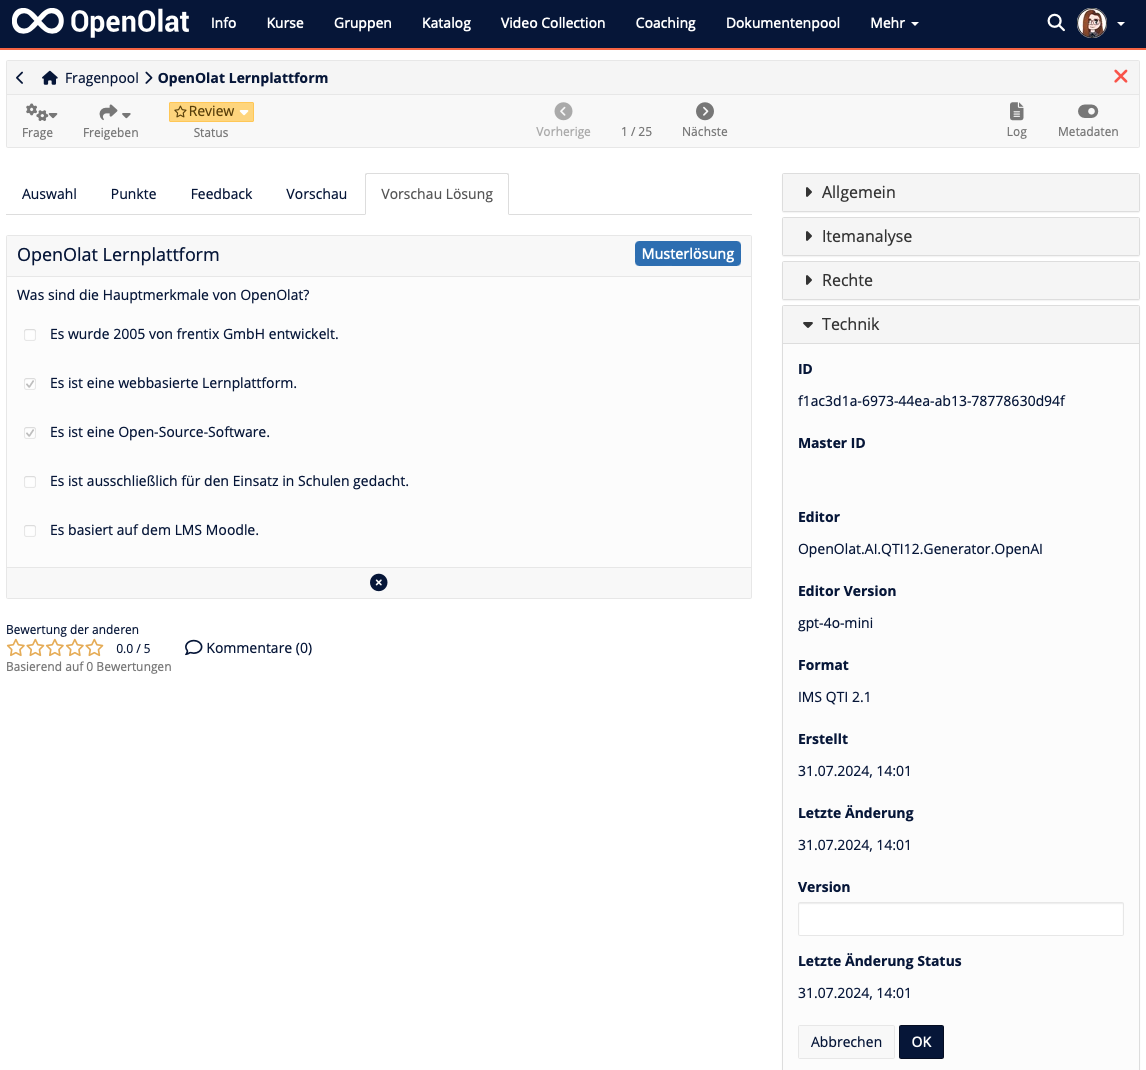Image resolution: width=1146 pixels, height=1070 pixels.
Task: Open the Frage gear menu
Action: tap(40, 113)
